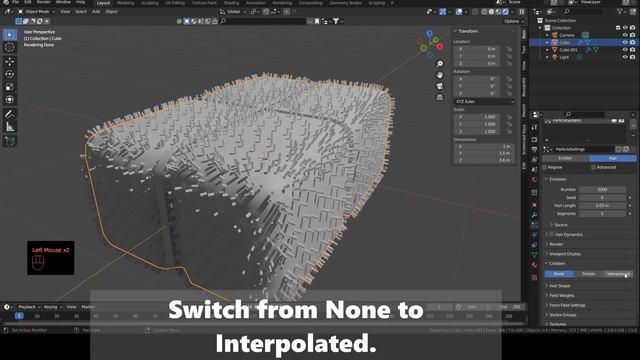Adjust the Hair Length value field

point(602,206)
